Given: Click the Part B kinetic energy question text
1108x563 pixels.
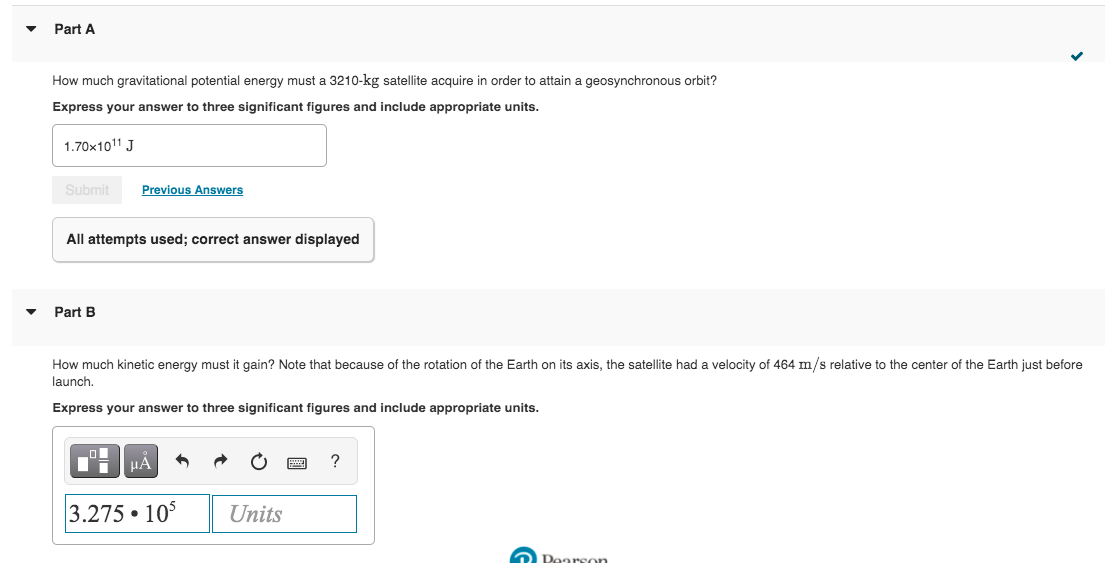Looking at the screenshot, I should pos(567,373).
